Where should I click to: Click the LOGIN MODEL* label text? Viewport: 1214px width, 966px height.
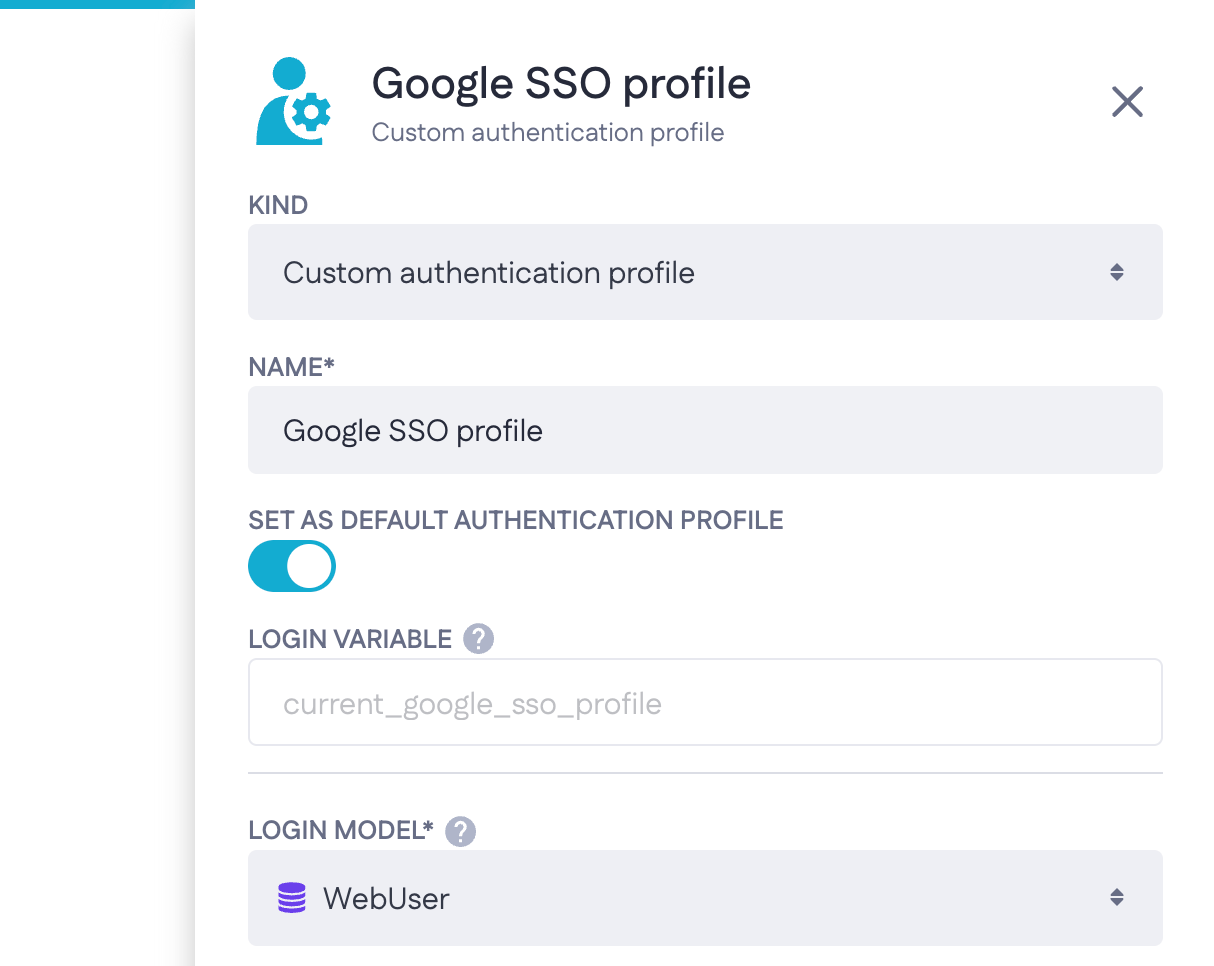point(340,831)
